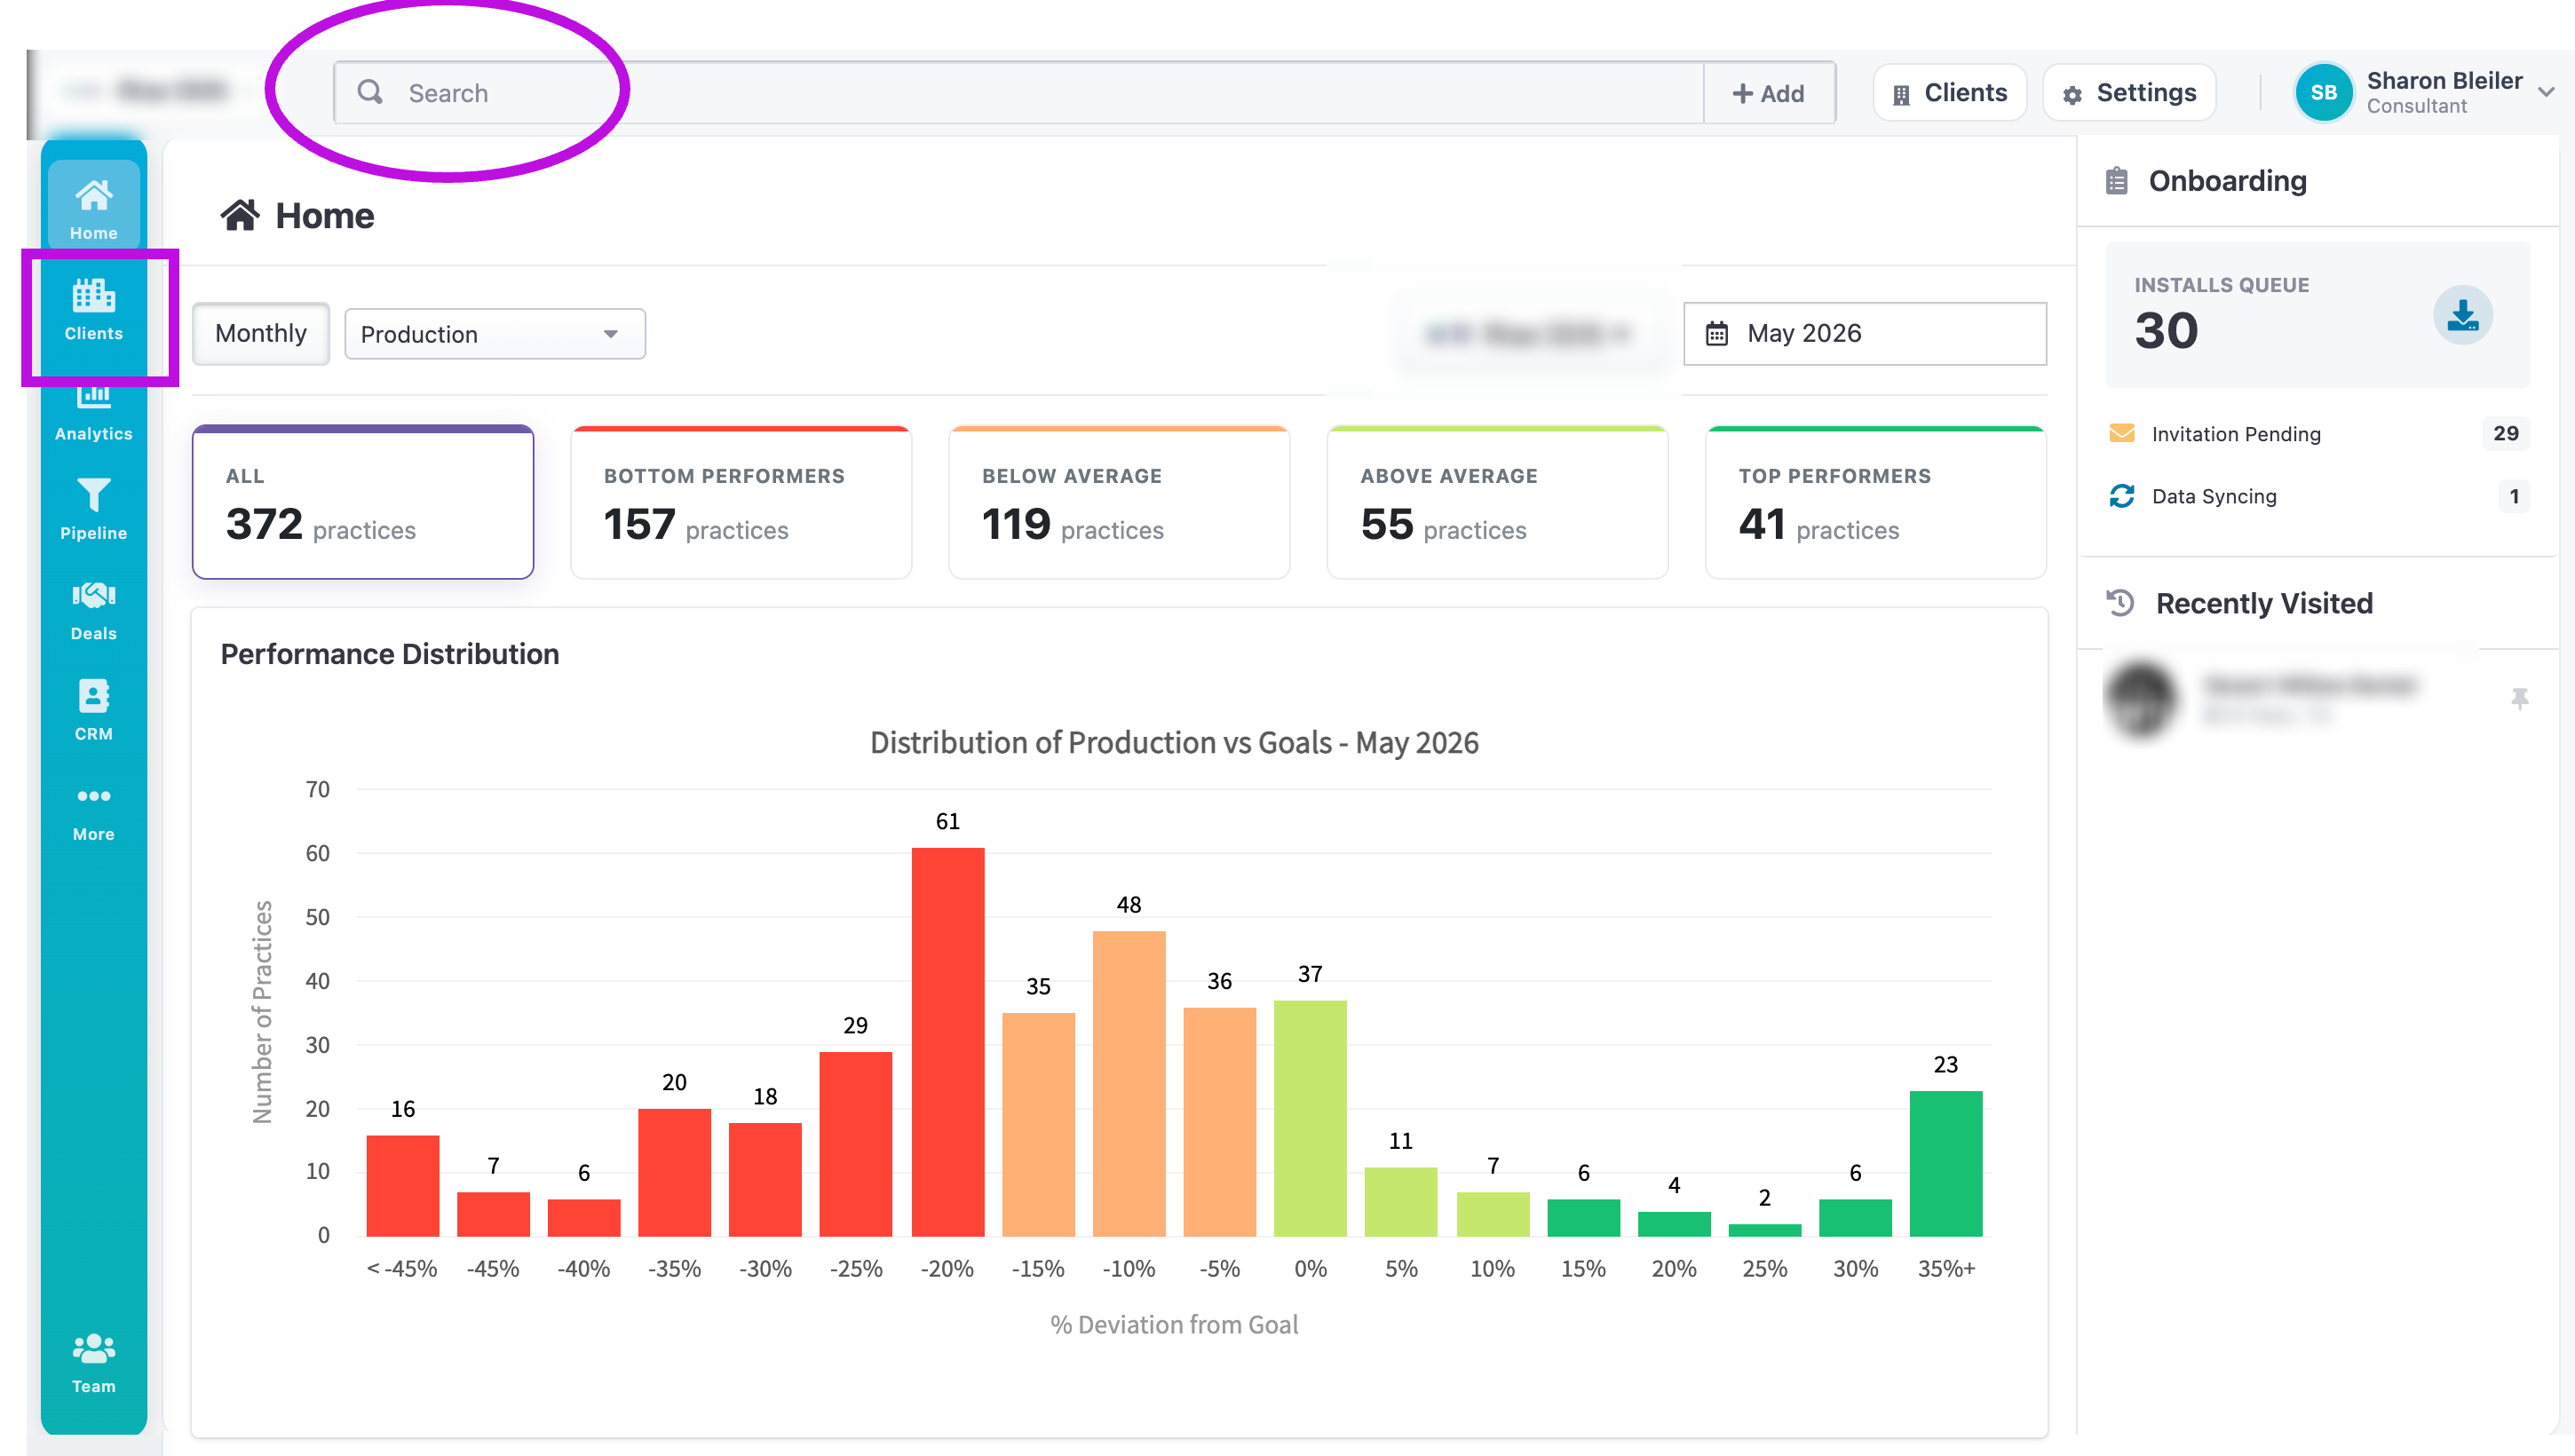Open the CRM contacts section
This screenshot has width=2575, height=1456.
coord(93,710)
